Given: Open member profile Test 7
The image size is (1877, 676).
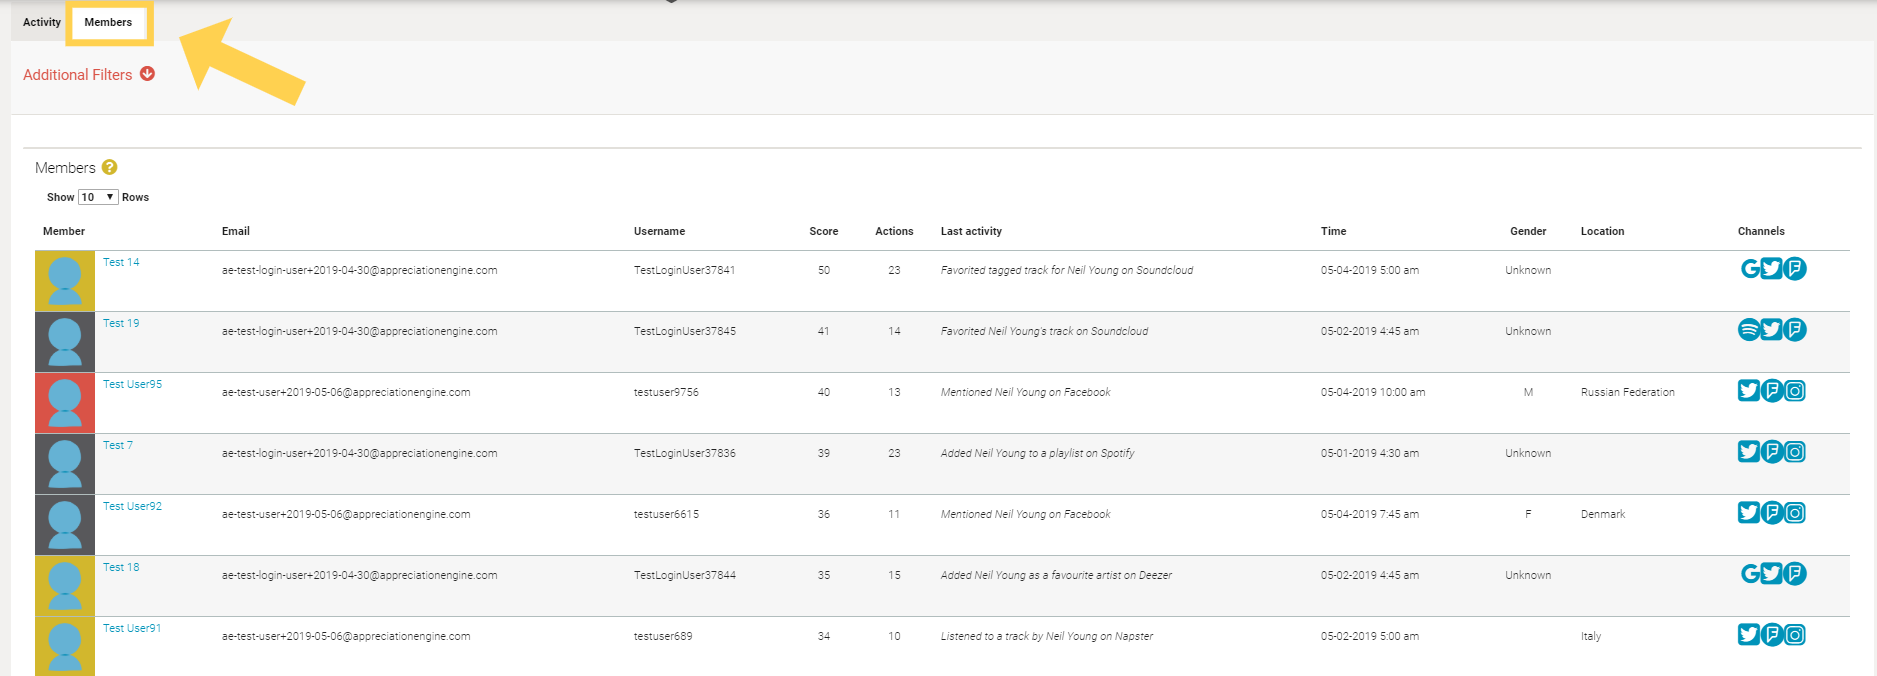Looking at the screenshot, I should point(118,445).
